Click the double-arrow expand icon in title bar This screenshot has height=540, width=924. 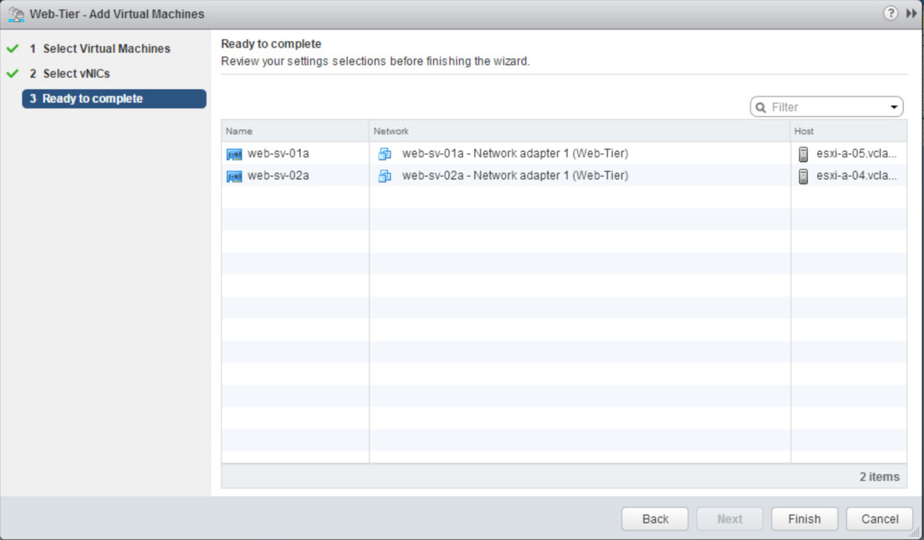tap(911, 14)
